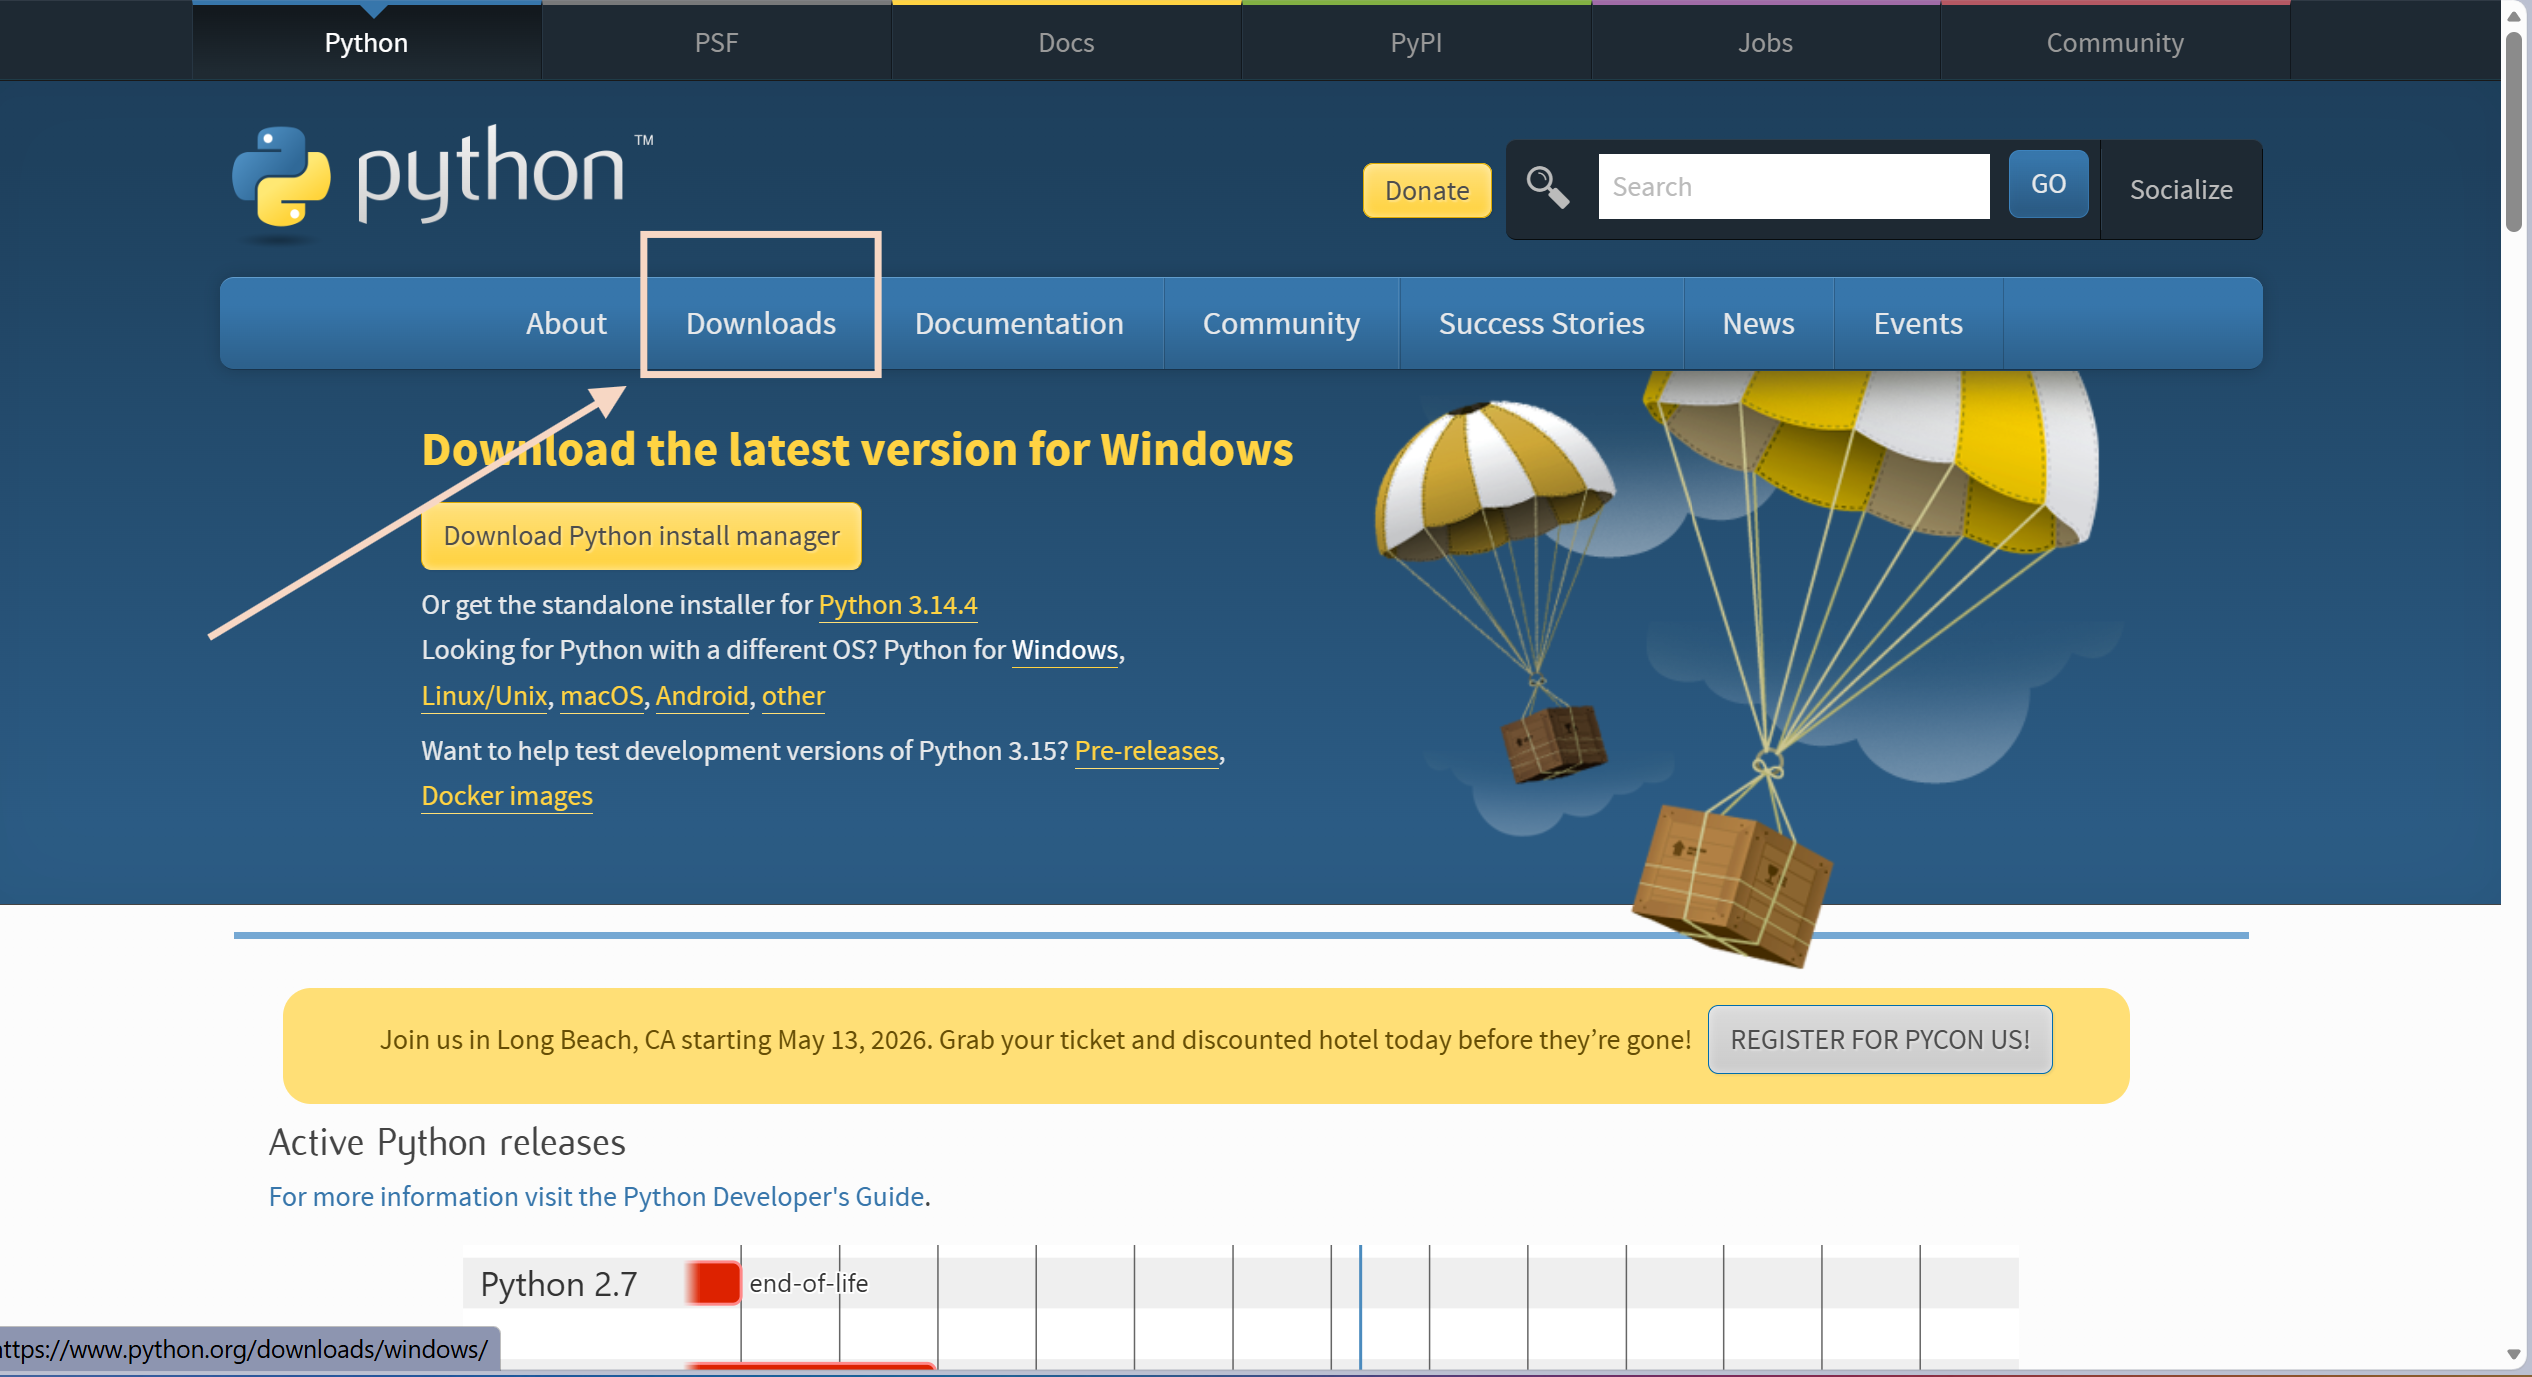Image resolution: width=2532 pixels, height=1377 pixels.
Task: Open Community in the top bar
Action: pos(2115,43)
